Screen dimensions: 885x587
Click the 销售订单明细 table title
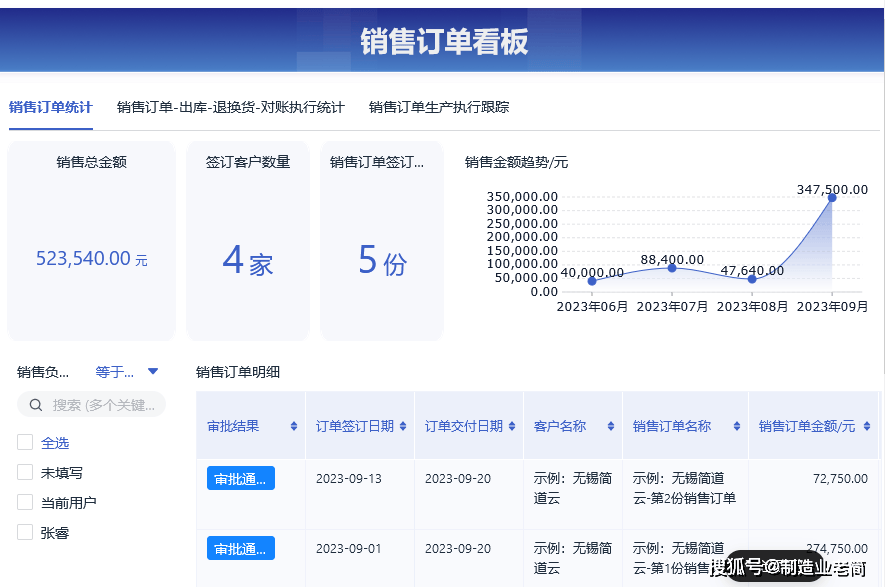pos(238,372)
